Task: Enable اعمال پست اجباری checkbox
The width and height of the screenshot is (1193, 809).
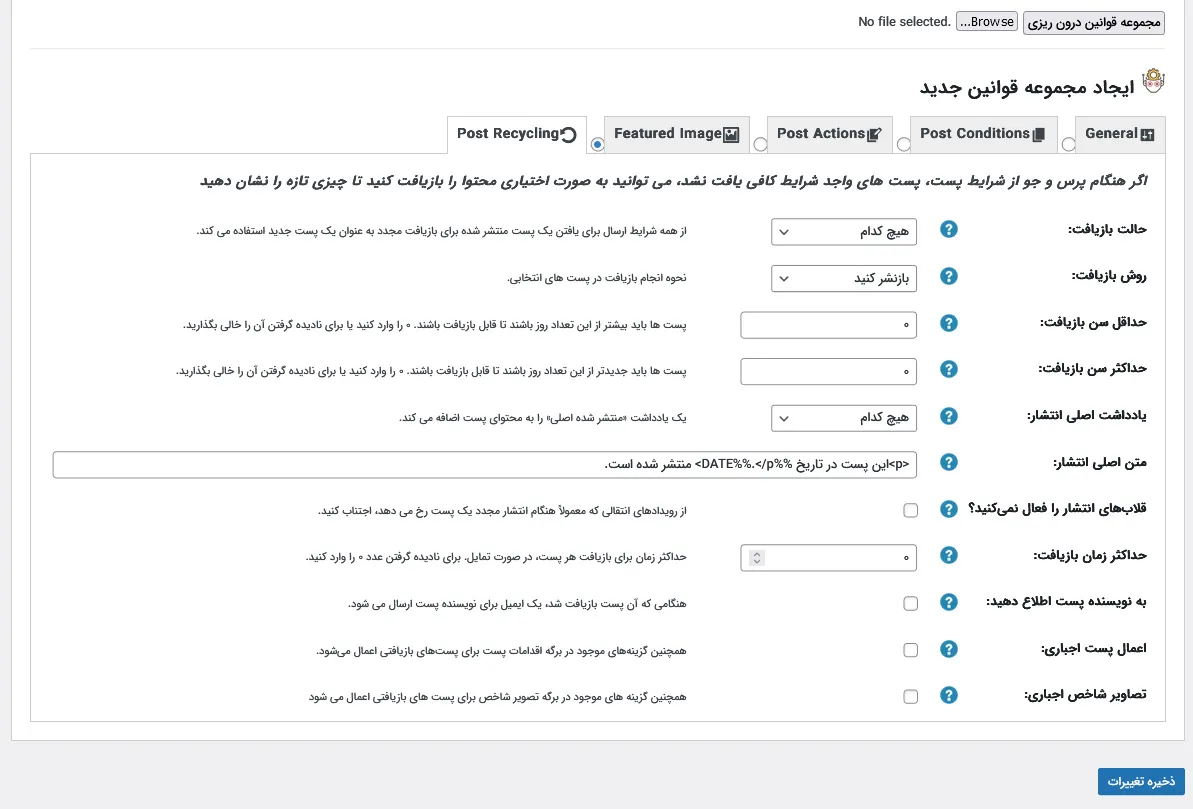Action: 910,650
